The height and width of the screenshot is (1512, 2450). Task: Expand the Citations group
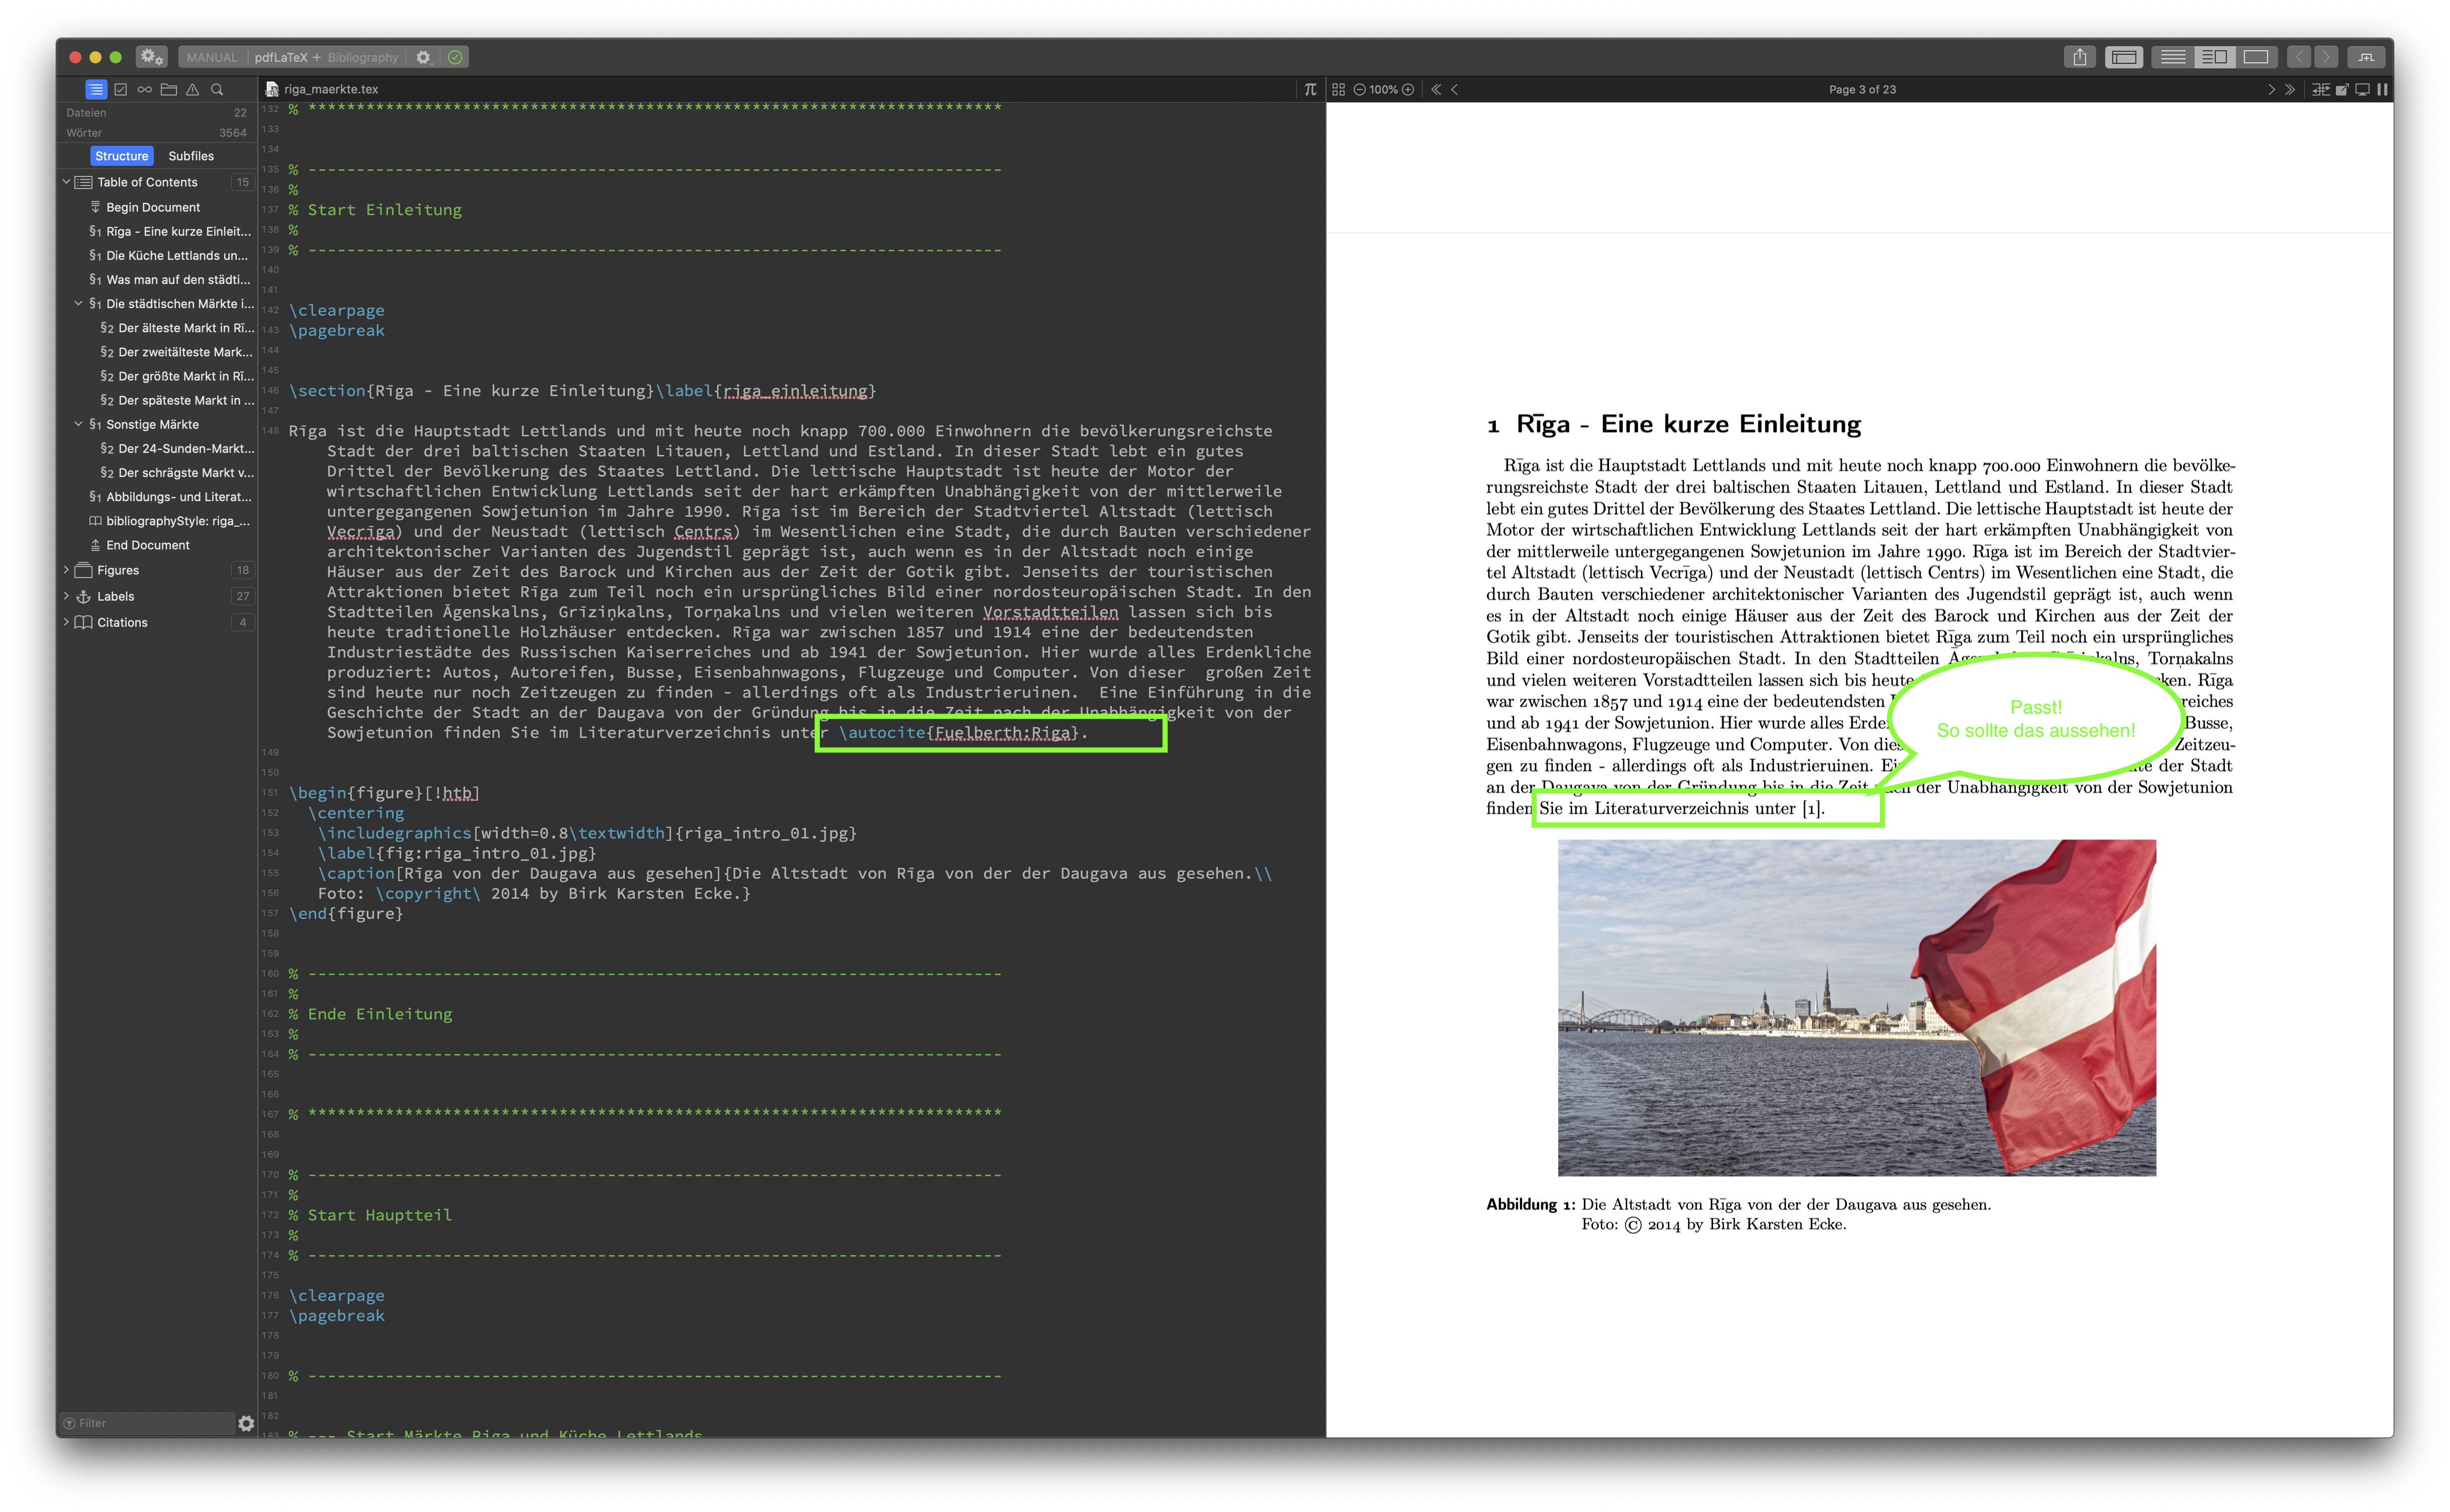point(67,622)
